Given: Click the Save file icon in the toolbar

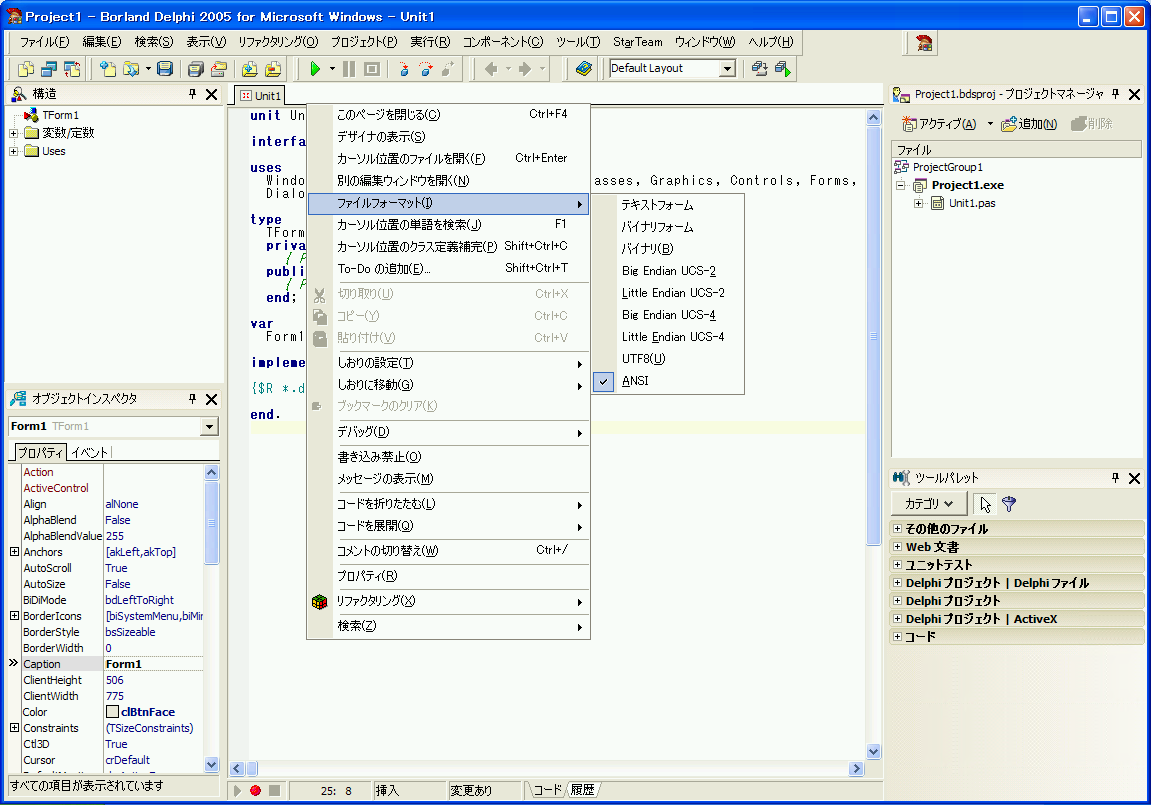Looking at the screenshot, I should [163, 68].
